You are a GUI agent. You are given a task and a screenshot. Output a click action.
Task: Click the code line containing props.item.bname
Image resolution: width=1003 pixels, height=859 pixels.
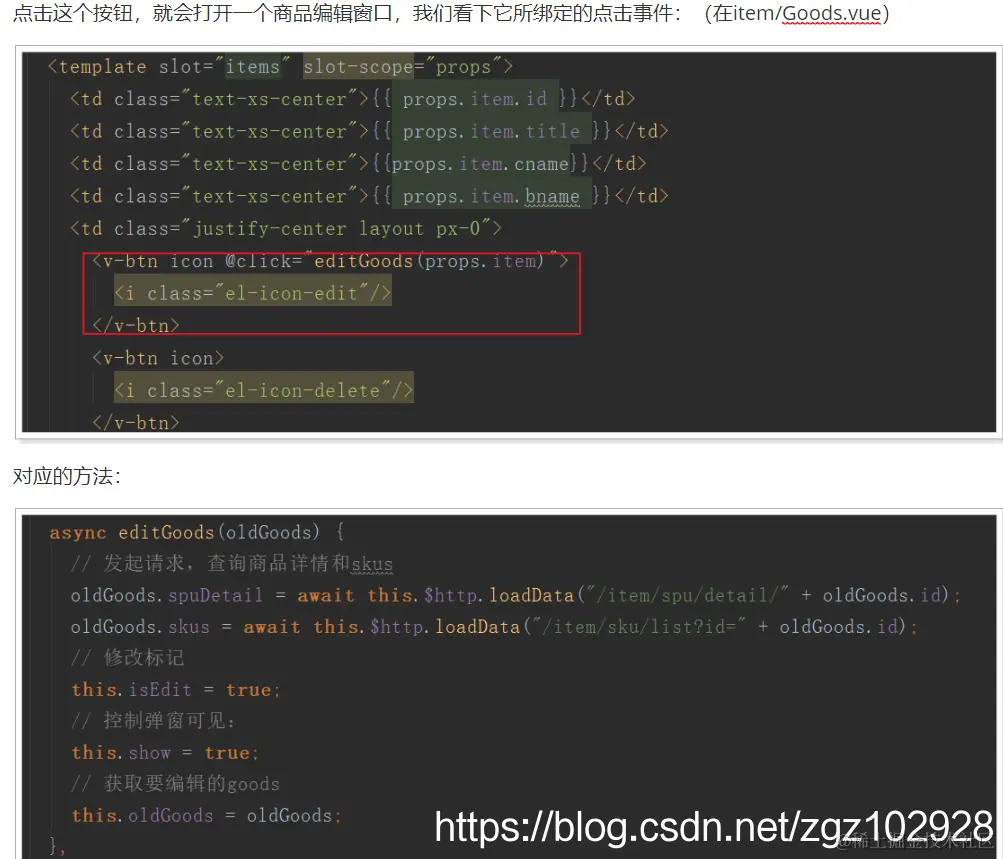pos(369,196)
